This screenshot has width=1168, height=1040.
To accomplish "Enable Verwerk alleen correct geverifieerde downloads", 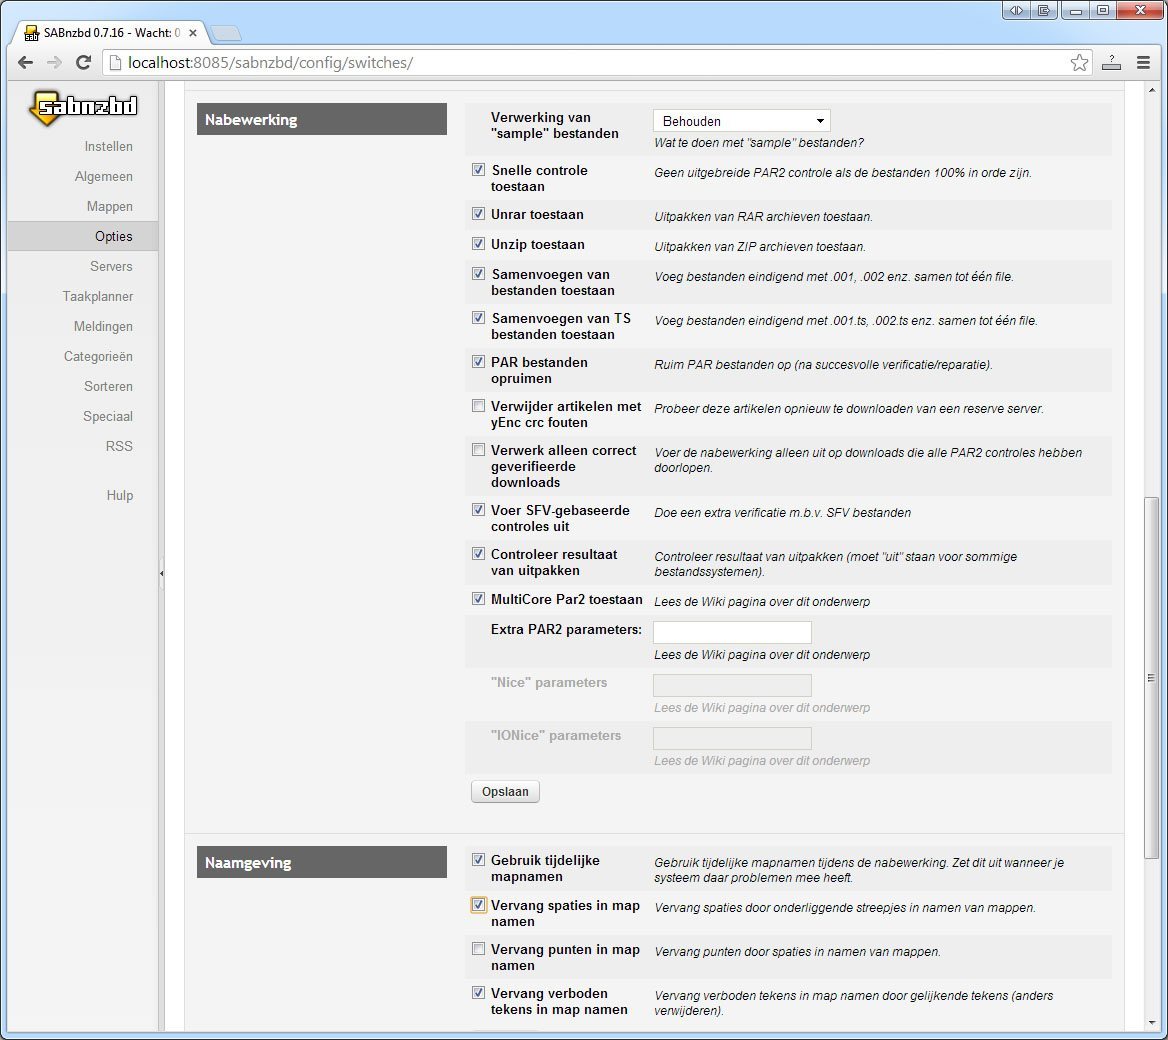I will coord(478,450).
